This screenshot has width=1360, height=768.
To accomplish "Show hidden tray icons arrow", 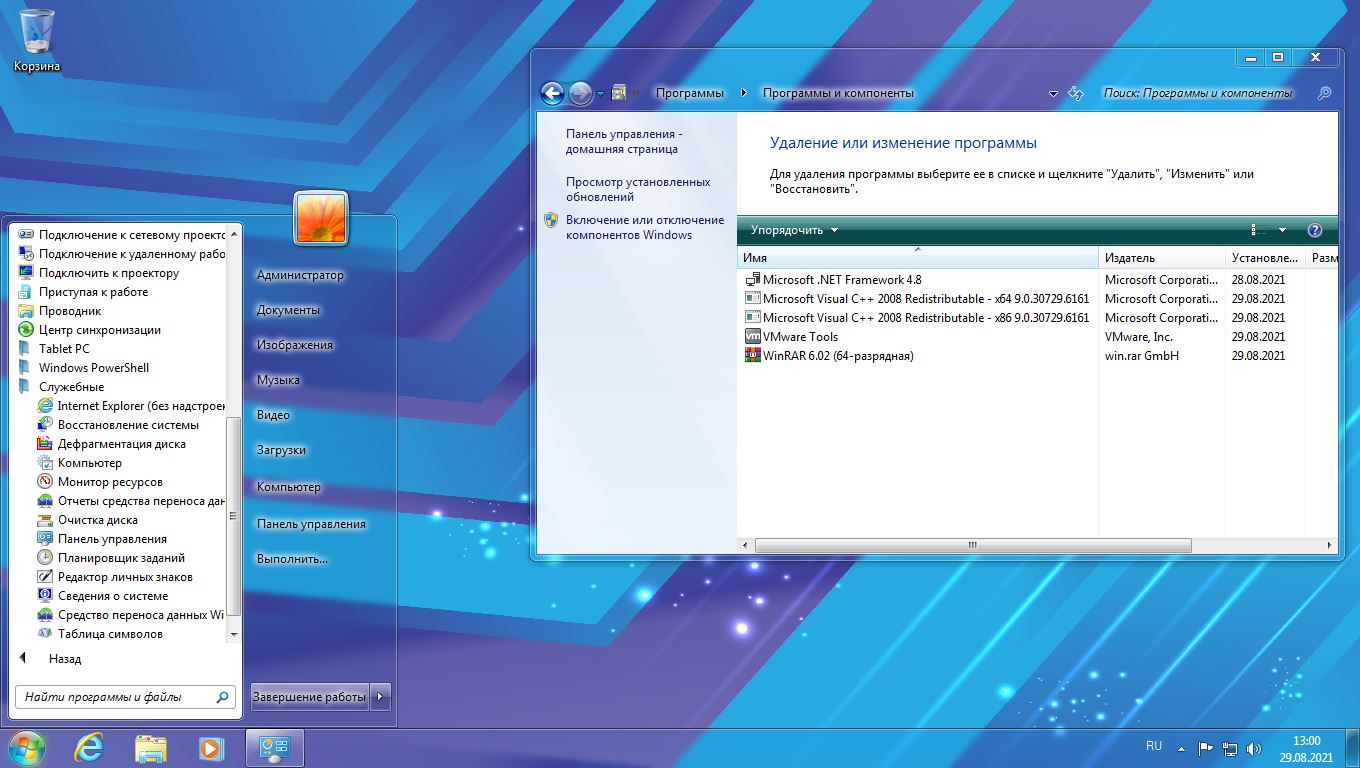I will click(1182, 747).
